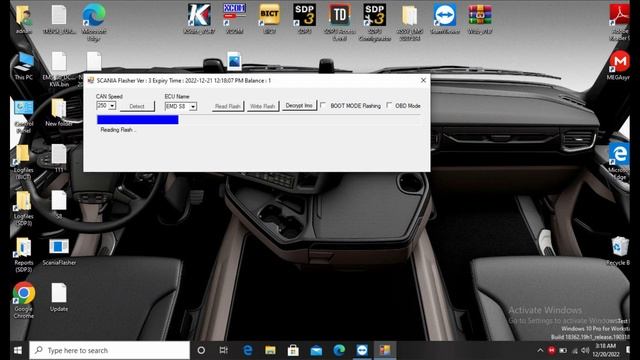Launch the ScaniaFlasher desktop icon
Image resolution: width=640 pixels, height=360 pixels.
pyautogui.click(x=59, y=252)
